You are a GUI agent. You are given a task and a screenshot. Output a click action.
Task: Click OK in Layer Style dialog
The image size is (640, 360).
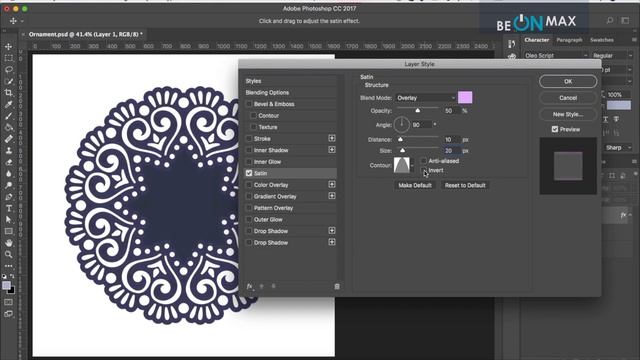[x=568, y=81]
